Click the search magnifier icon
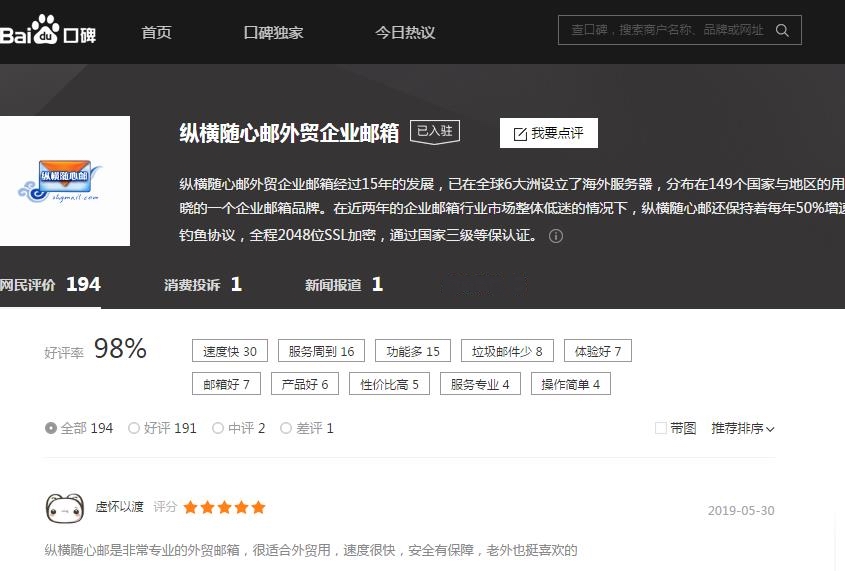The width and height of the screenshot is (845, 571). click(783, 31)
